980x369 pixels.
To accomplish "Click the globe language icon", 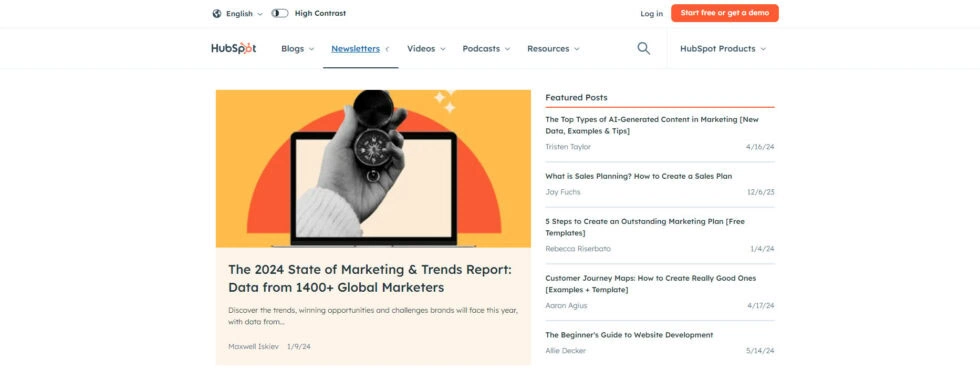I will (x=217, y=13).
